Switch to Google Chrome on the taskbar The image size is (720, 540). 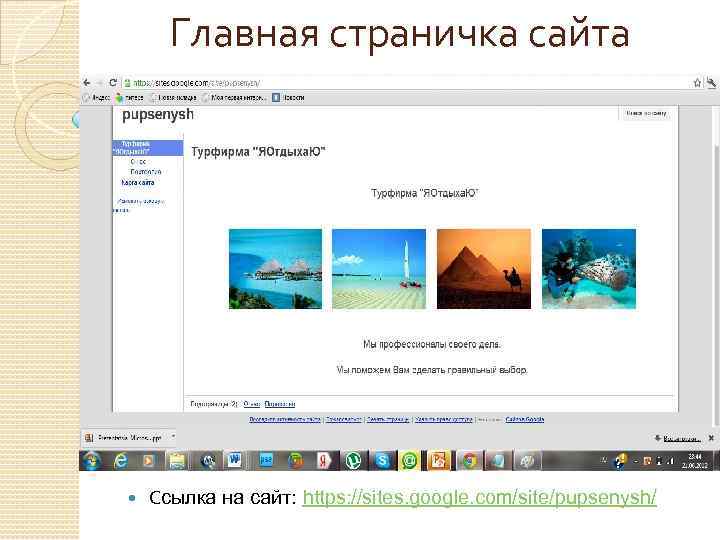[469, 461]
